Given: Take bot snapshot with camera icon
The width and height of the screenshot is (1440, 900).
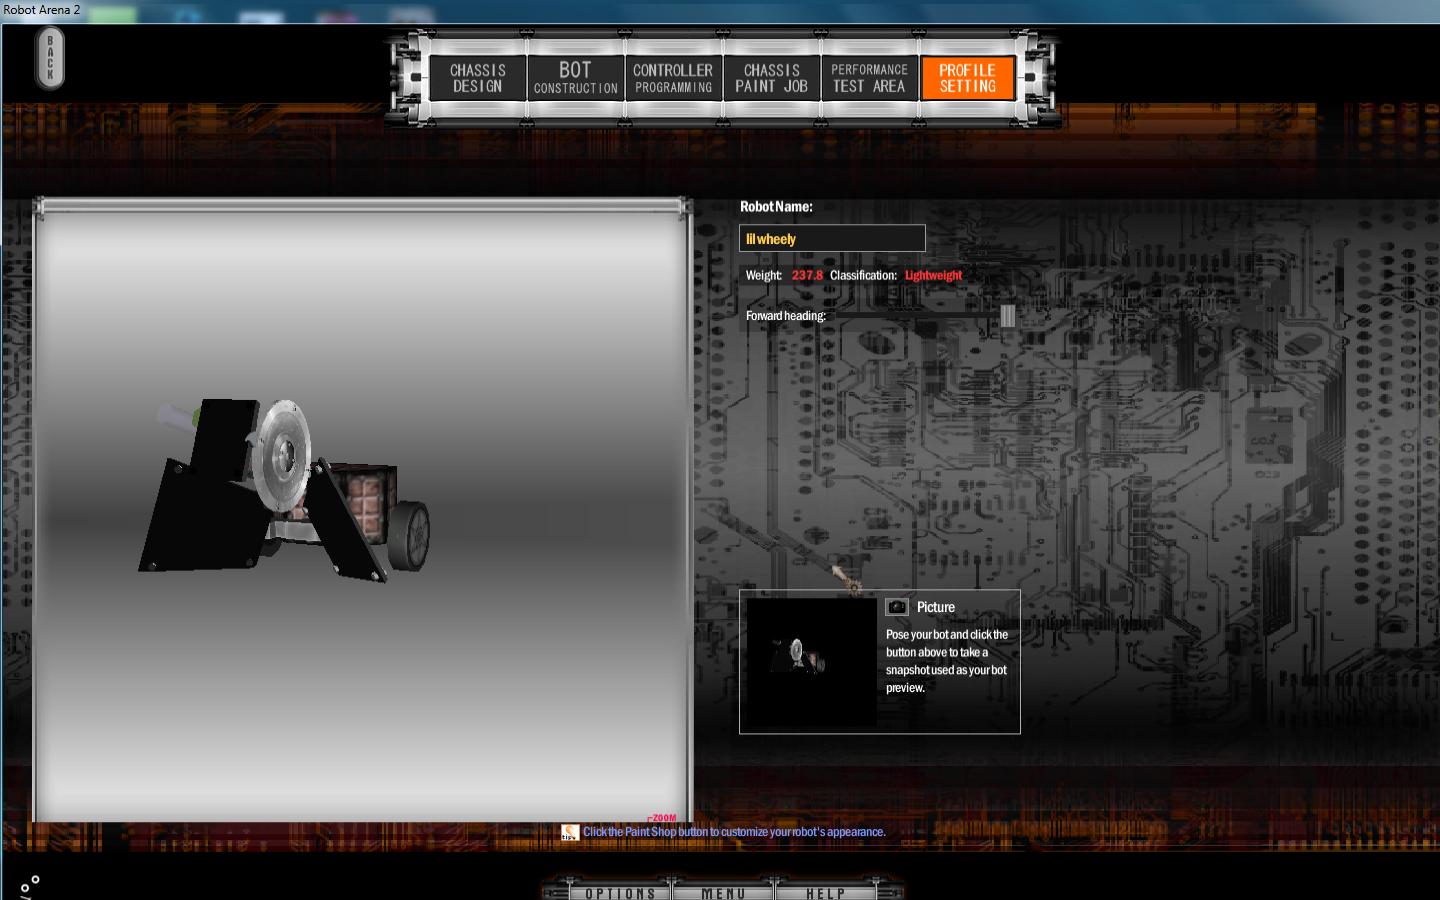Looking at the screenshot, I should (x=897, y=607).
